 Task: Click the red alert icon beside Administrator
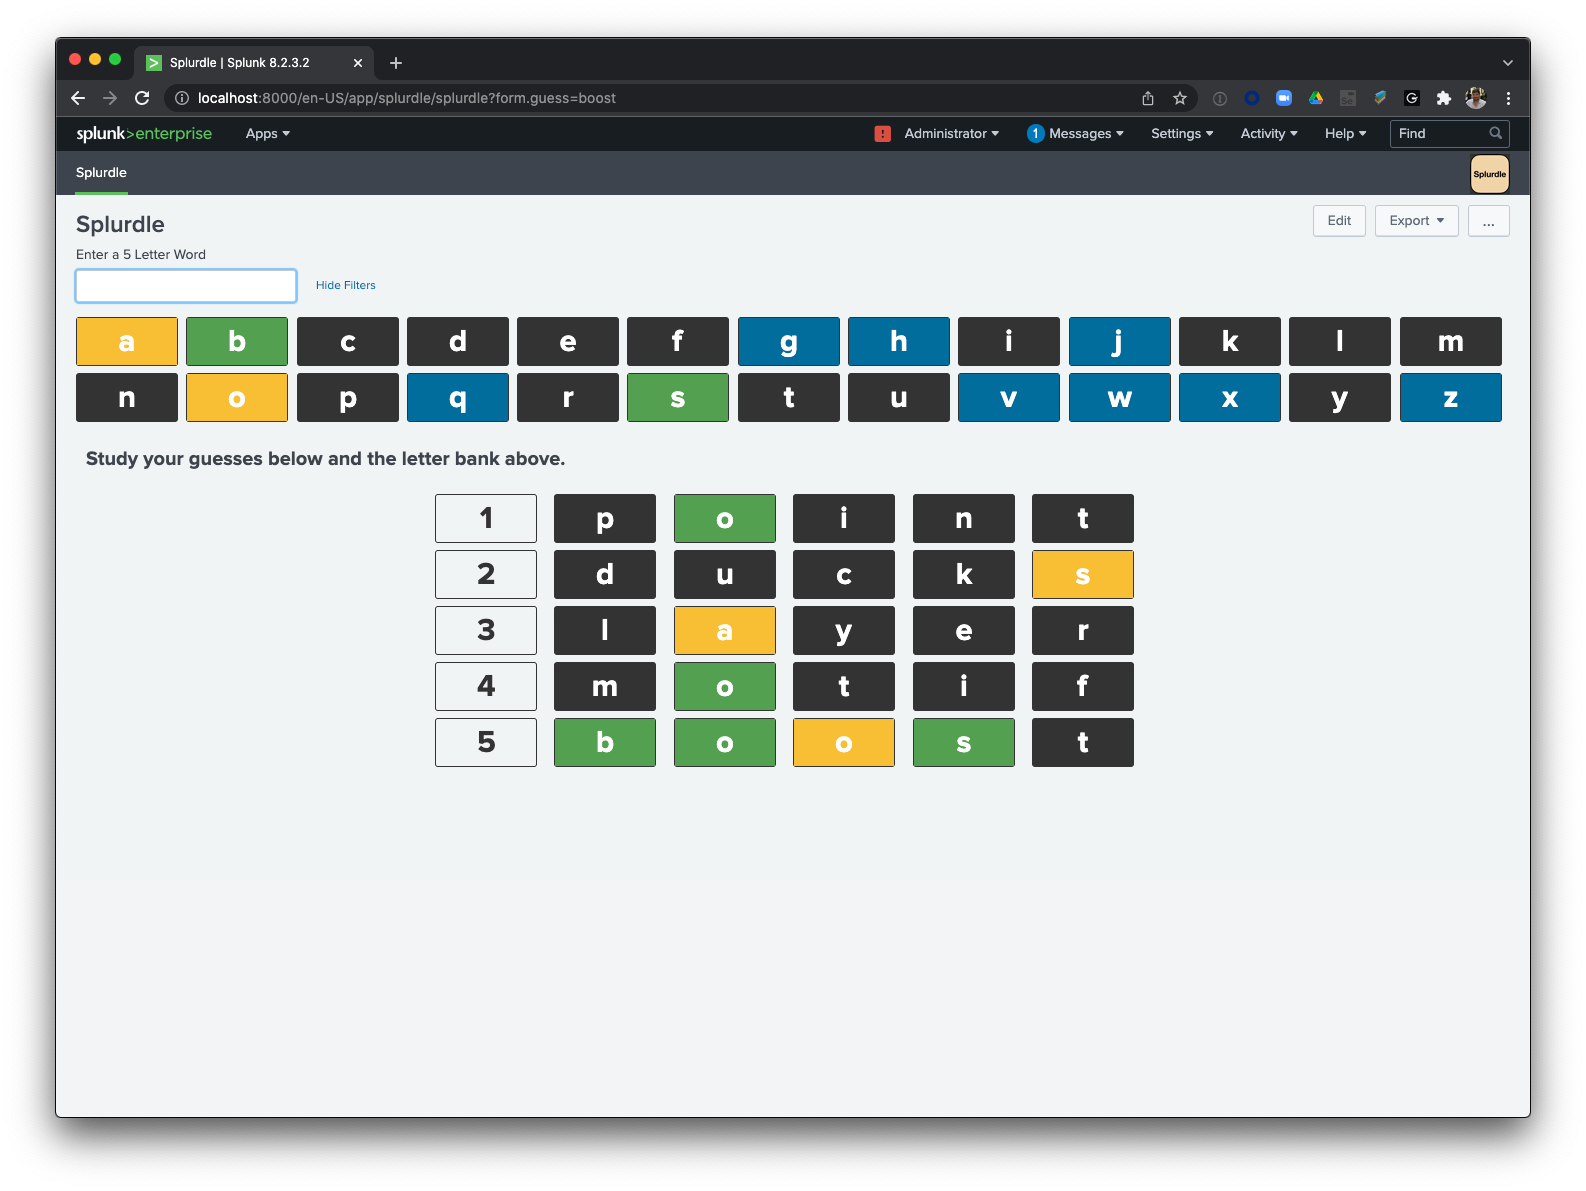point(883,134)
